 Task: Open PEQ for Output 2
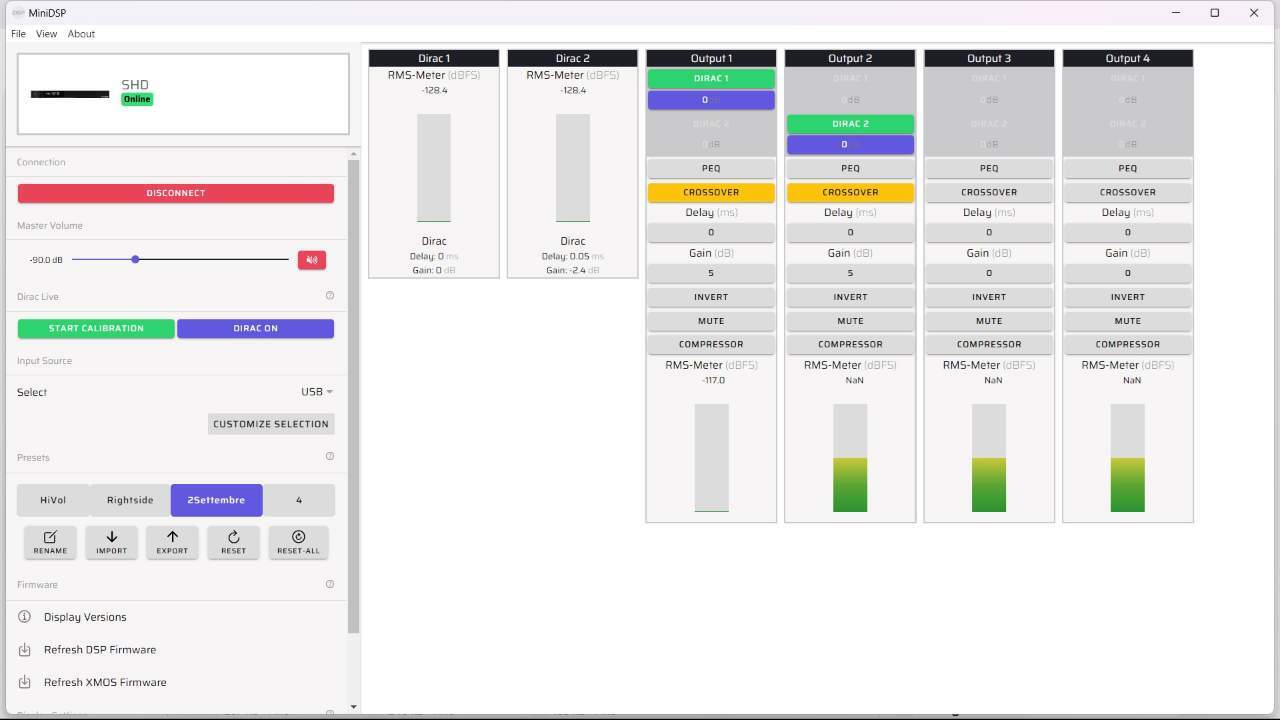(x=850, y=168)
